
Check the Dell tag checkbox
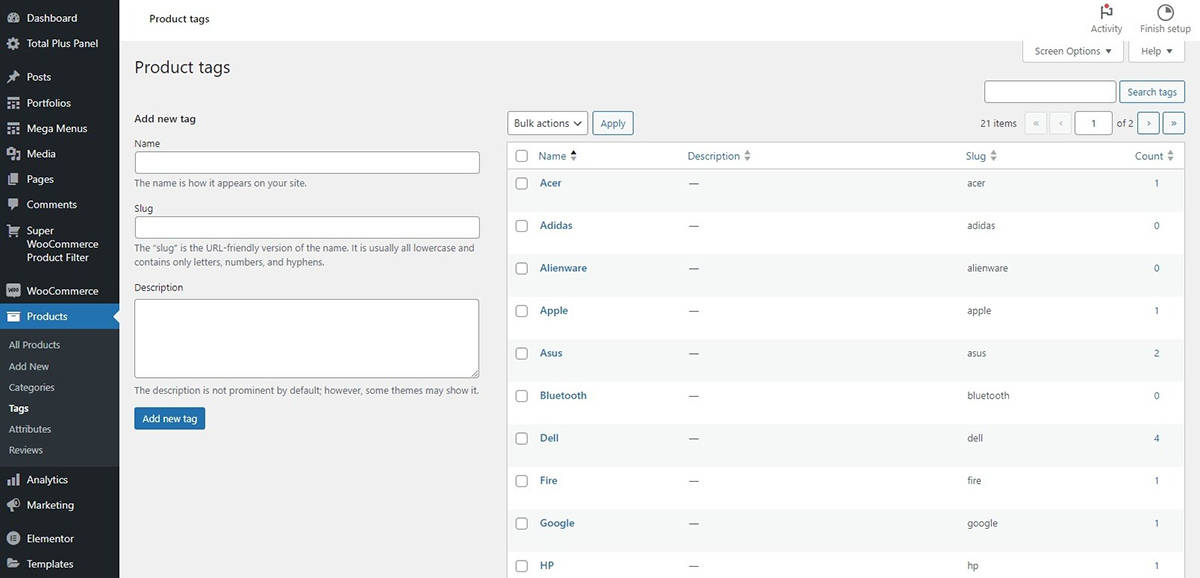(521, 439)
